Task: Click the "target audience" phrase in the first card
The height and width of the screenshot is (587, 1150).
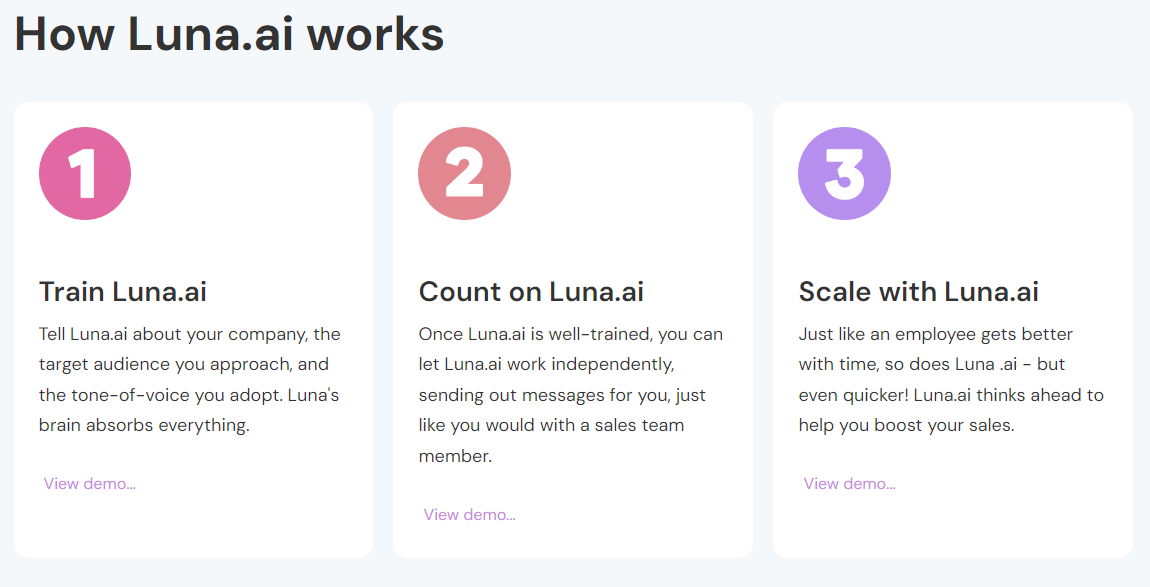Action: point(97,364)
